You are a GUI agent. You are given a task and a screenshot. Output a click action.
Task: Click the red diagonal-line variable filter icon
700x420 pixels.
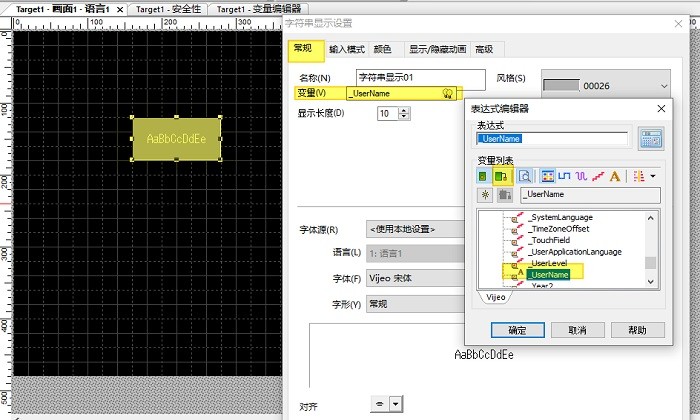[598, 176]
